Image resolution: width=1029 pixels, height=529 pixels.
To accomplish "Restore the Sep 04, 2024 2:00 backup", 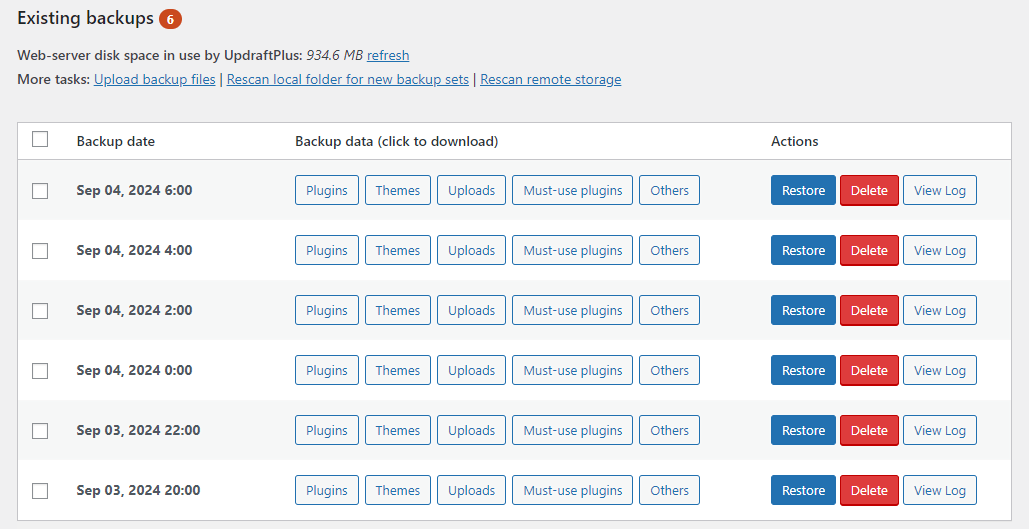I will tap(803, 310).
